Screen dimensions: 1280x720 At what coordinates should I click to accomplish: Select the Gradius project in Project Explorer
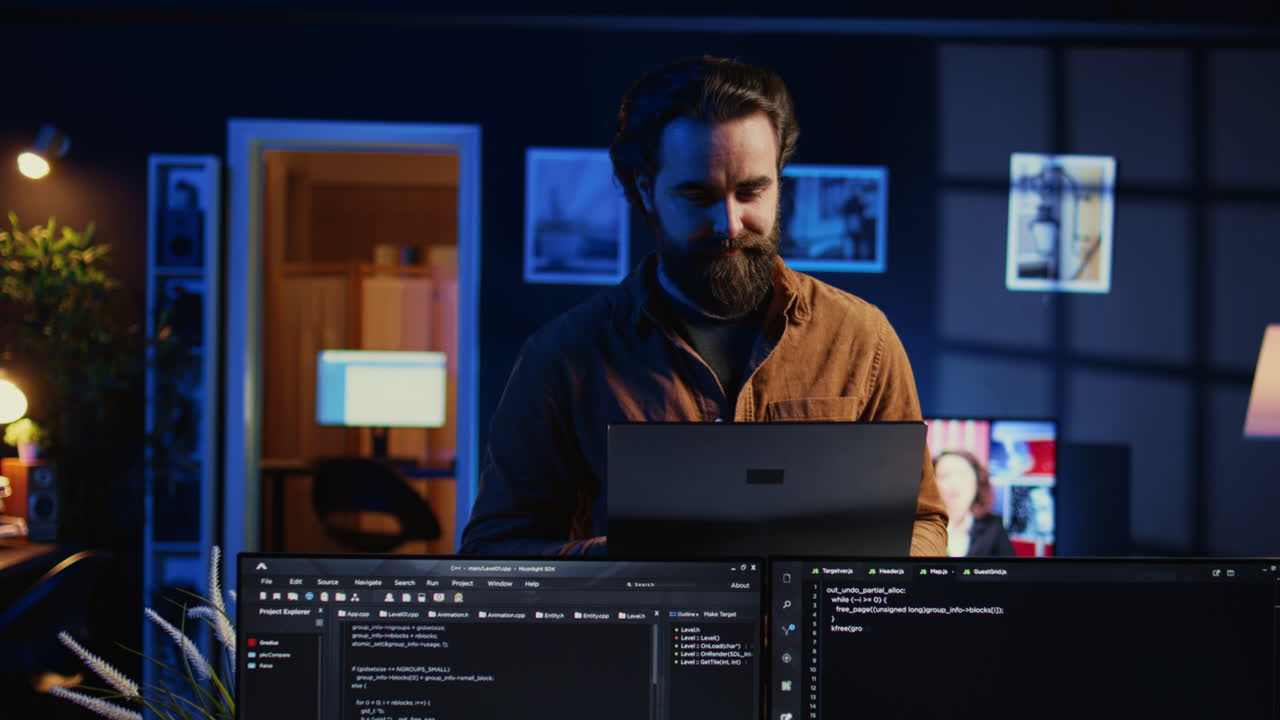(268, 642)
